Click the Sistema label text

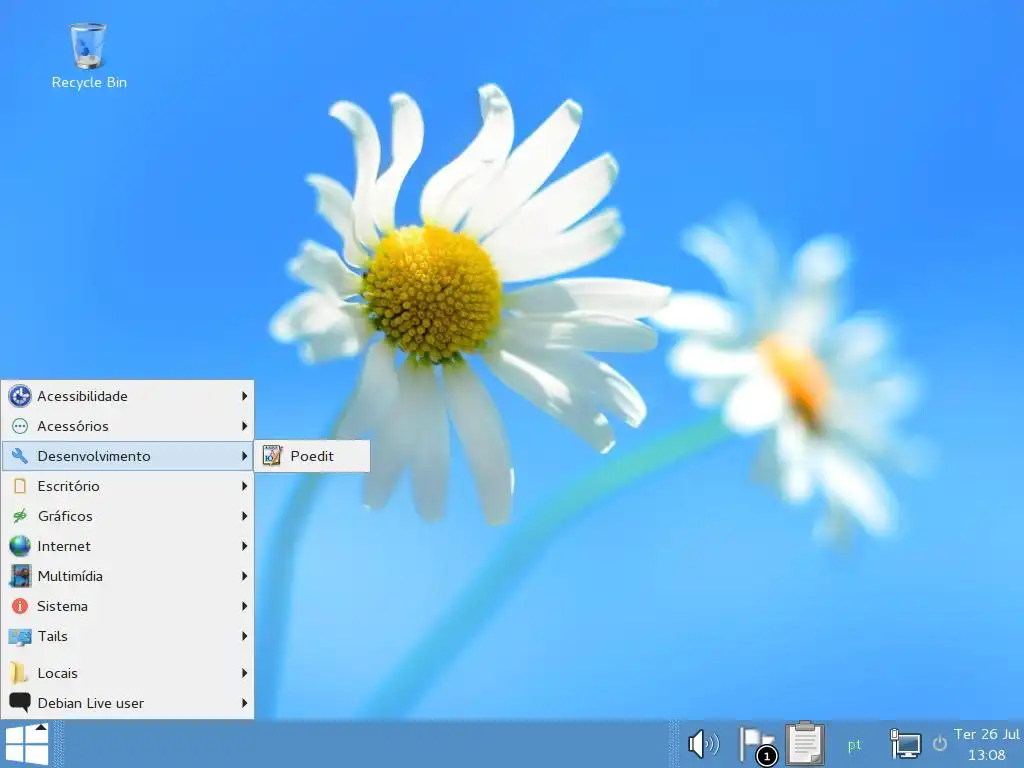[x=62, y=606]
